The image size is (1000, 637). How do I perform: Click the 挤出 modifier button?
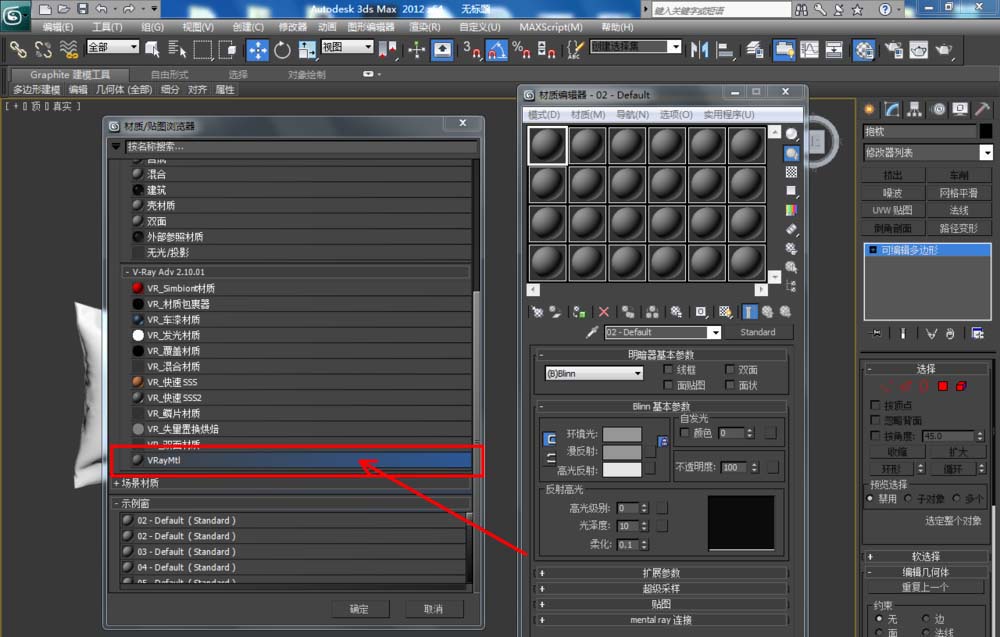tap(892, 175)
